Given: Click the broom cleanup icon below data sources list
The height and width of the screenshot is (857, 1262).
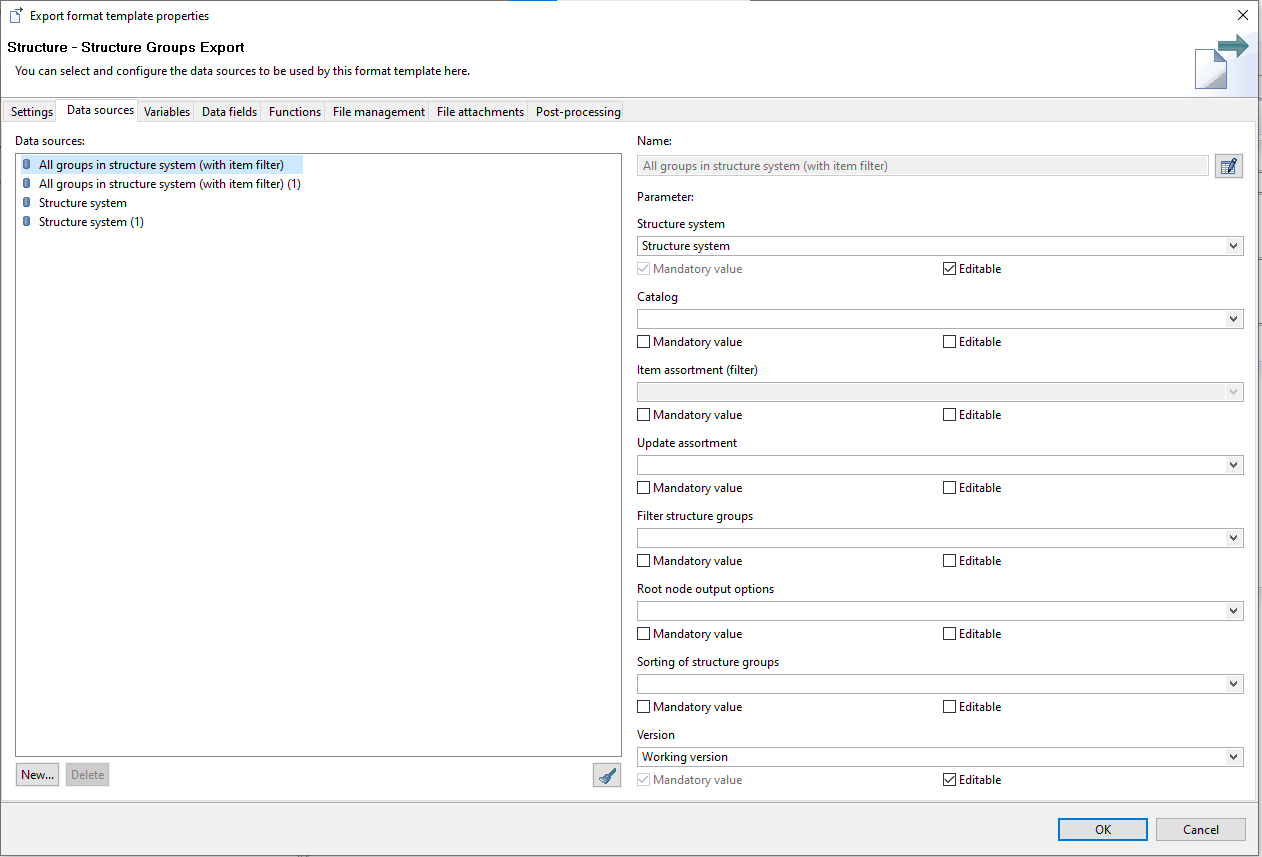Looking at the screenshot, I should 606,775.
